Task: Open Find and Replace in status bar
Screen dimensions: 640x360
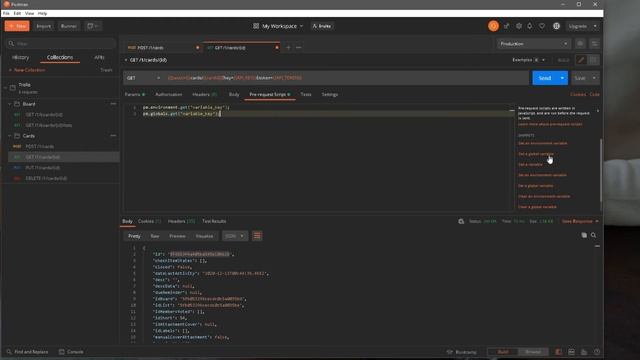Action: (27, 352)
